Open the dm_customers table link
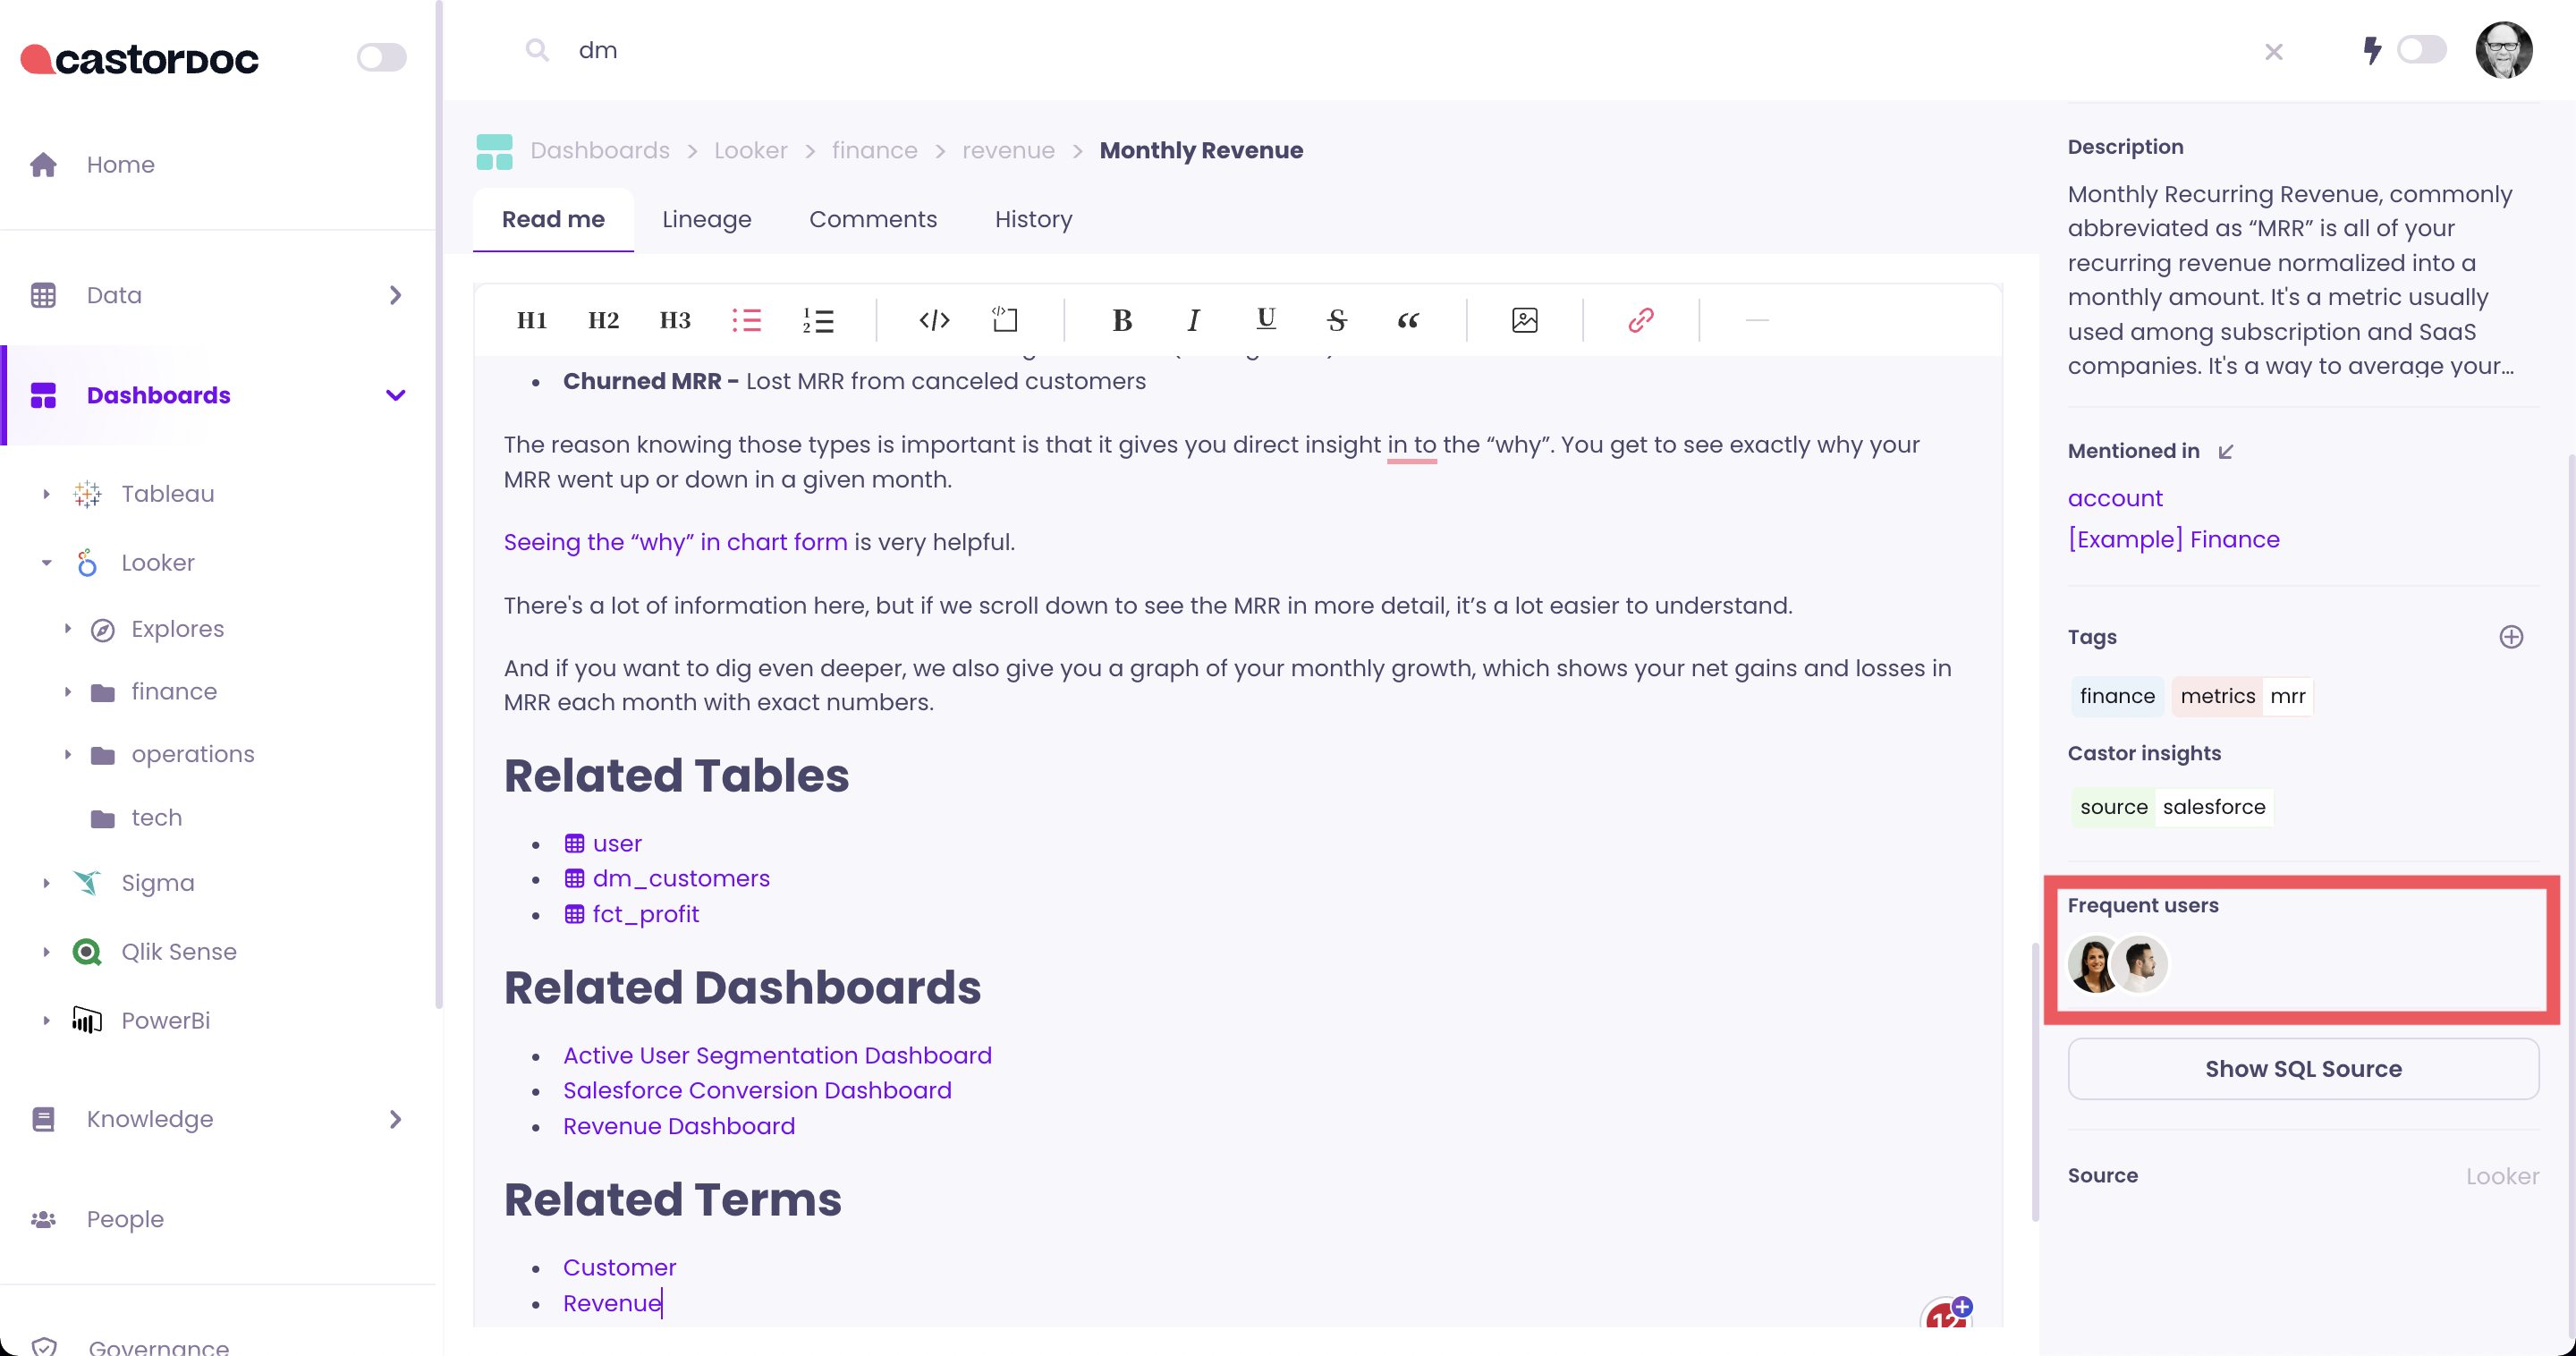2576x1356 pixels. coord(680,878)
